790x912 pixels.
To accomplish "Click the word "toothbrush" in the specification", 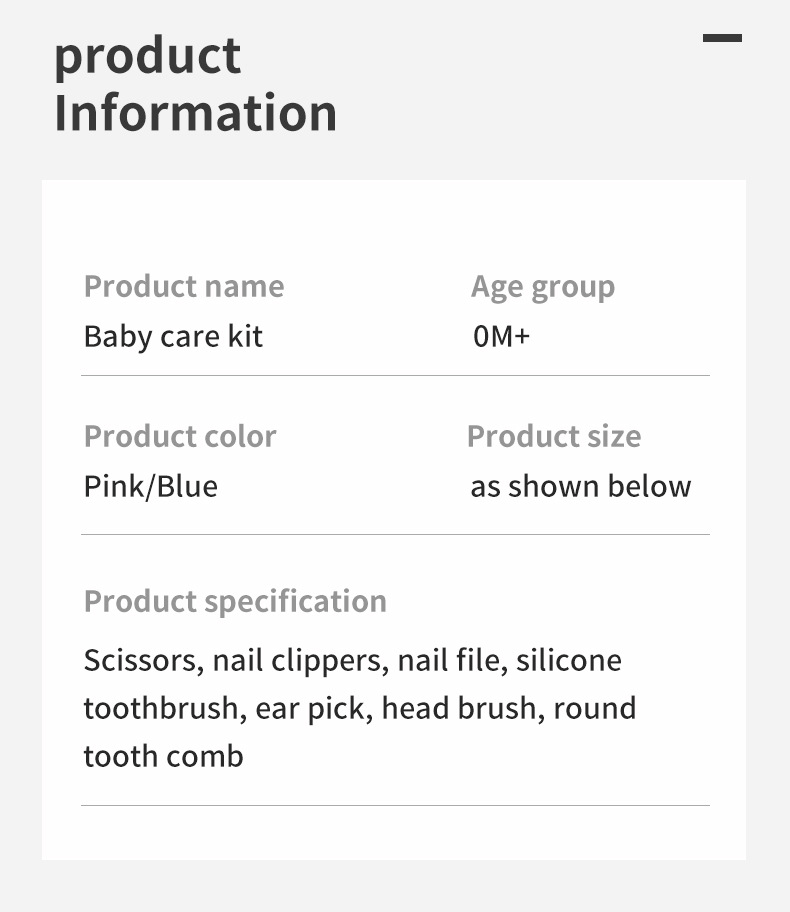I will [x=161, y=709].
